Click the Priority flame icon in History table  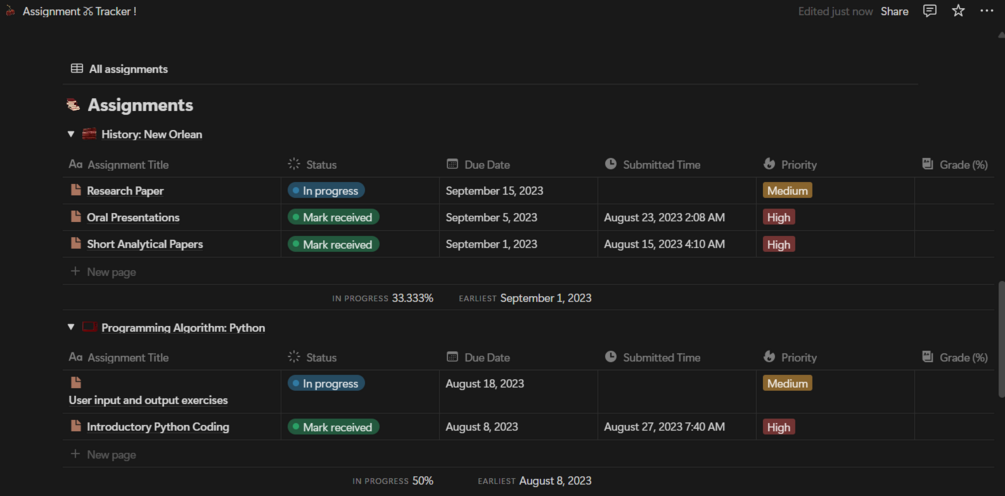click(x=769, y=164)
